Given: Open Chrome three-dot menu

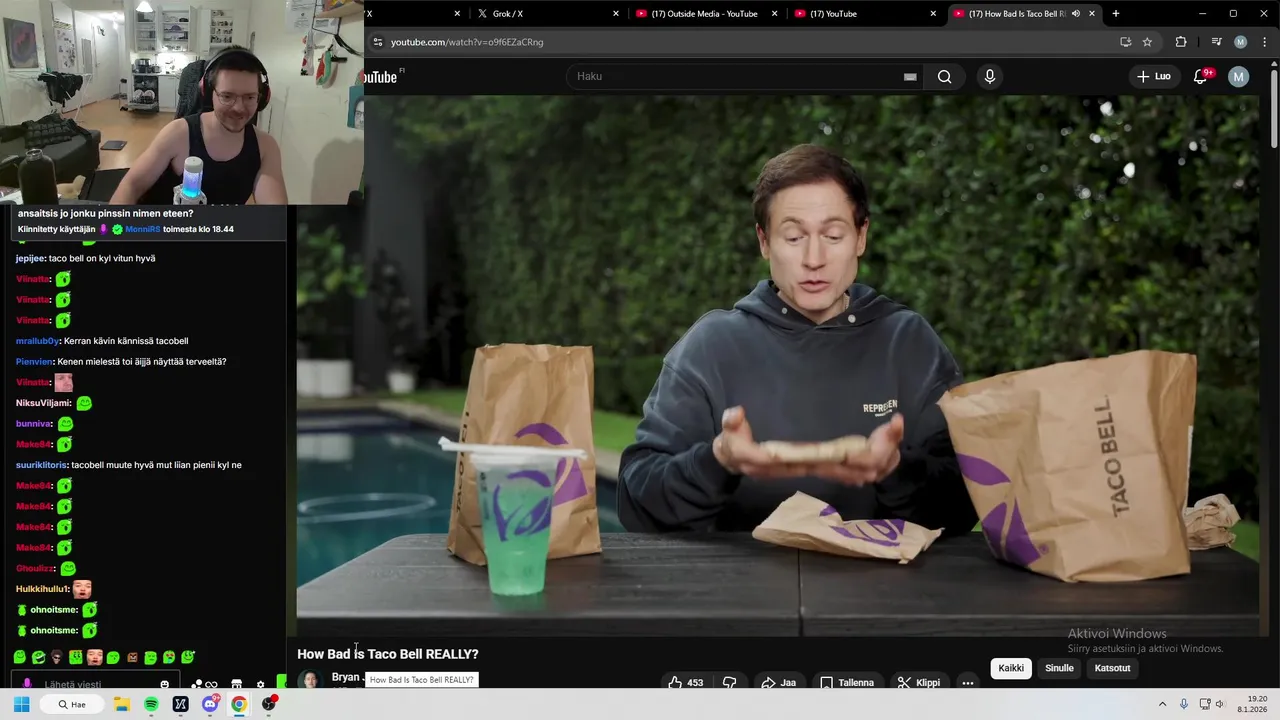Looking at the screenshot, I should [x=1265, y=42].
